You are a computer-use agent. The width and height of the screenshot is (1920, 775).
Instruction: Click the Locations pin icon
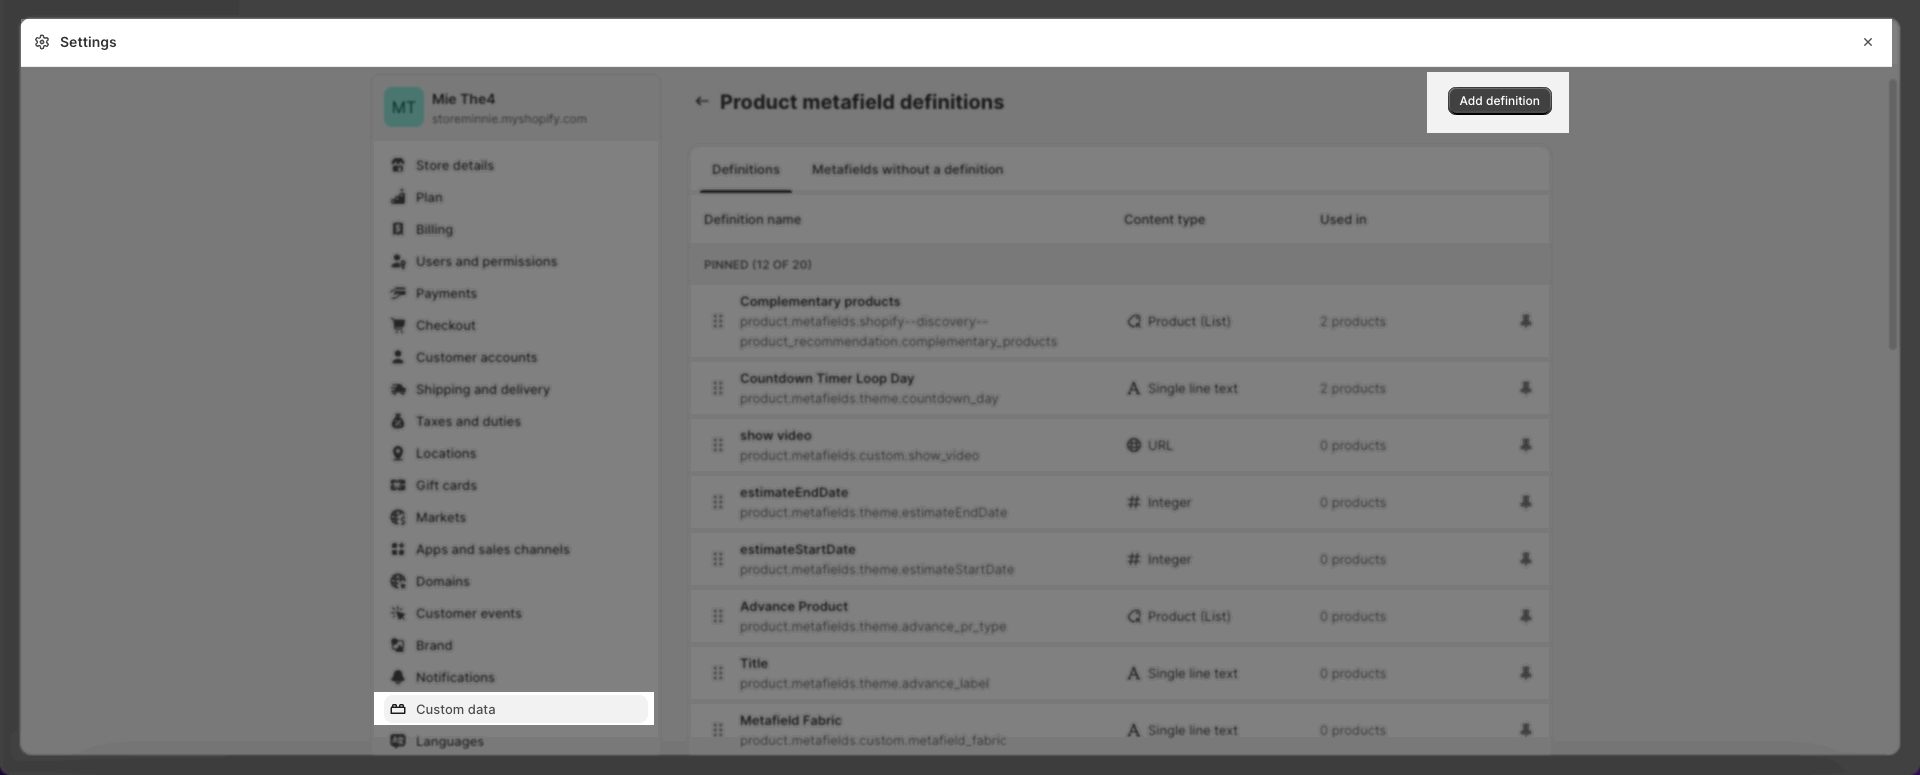(x=398, y=453)
